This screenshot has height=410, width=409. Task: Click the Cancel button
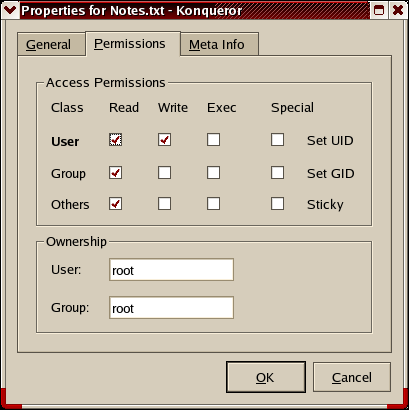click(352, 377)
